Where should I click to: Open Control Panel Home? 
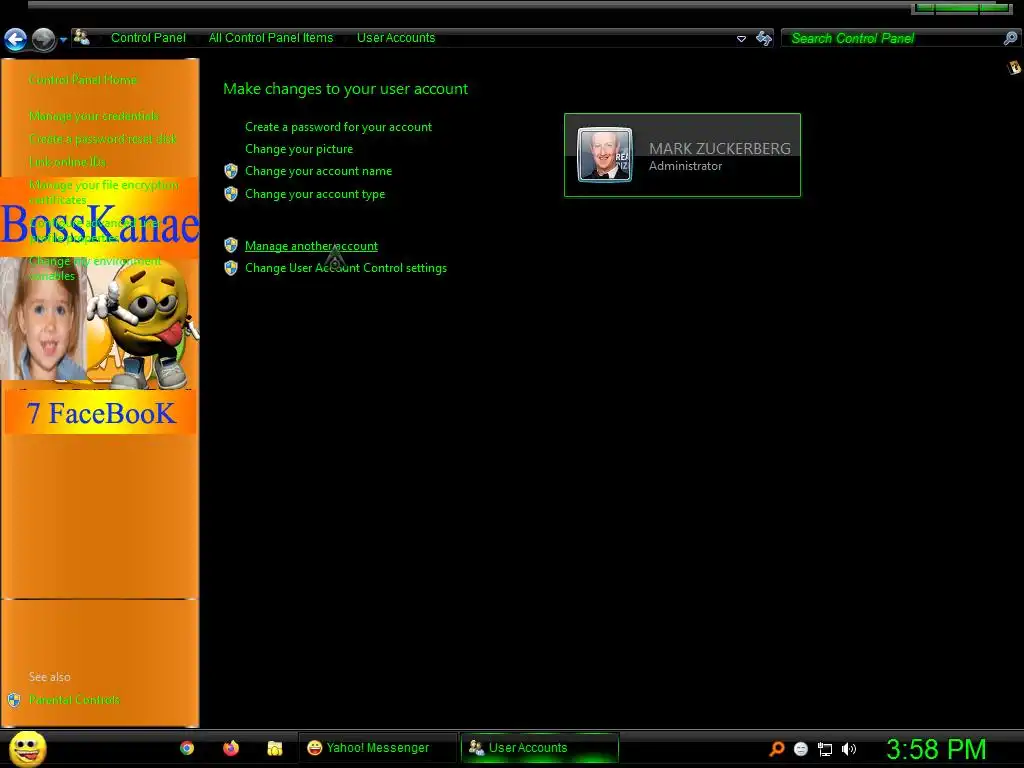[x=83, y=80]
